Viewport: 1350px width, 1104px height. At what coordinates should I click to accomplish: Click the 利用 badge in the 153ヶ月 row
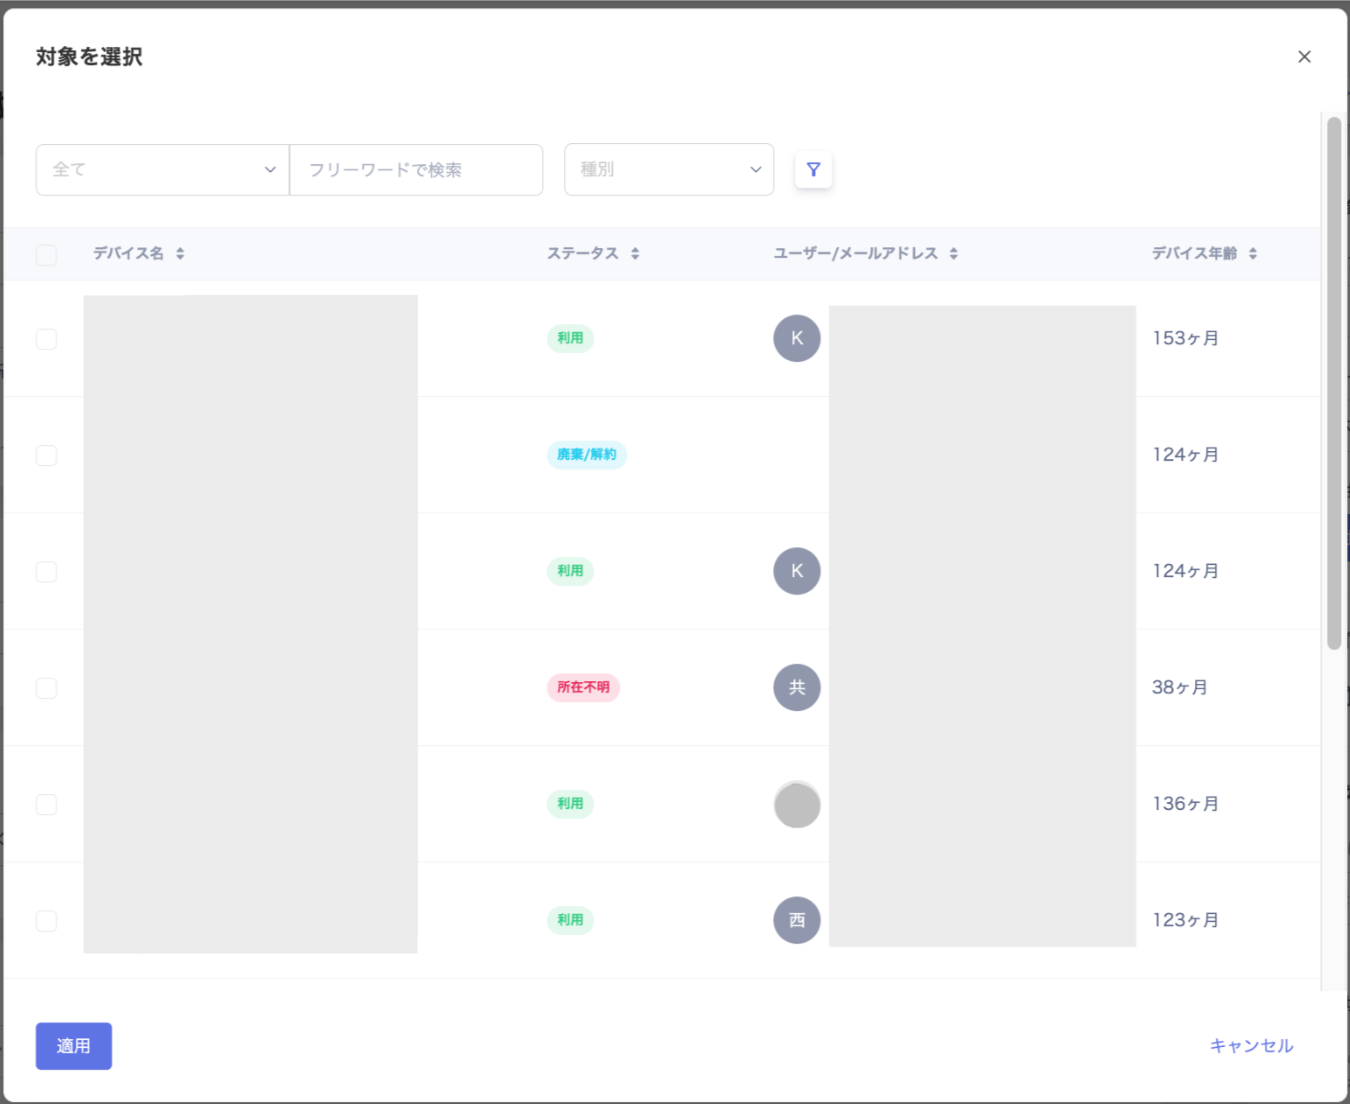click(570, 338)
